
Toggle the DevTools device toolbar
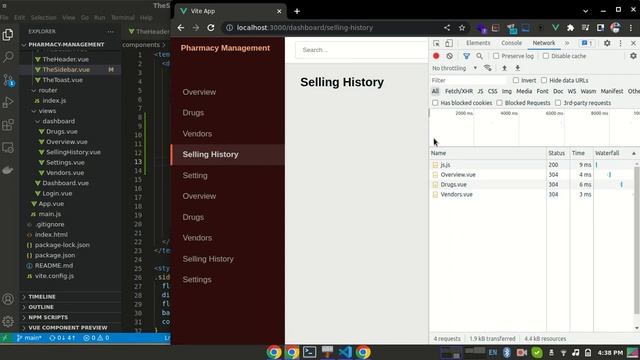449,43
